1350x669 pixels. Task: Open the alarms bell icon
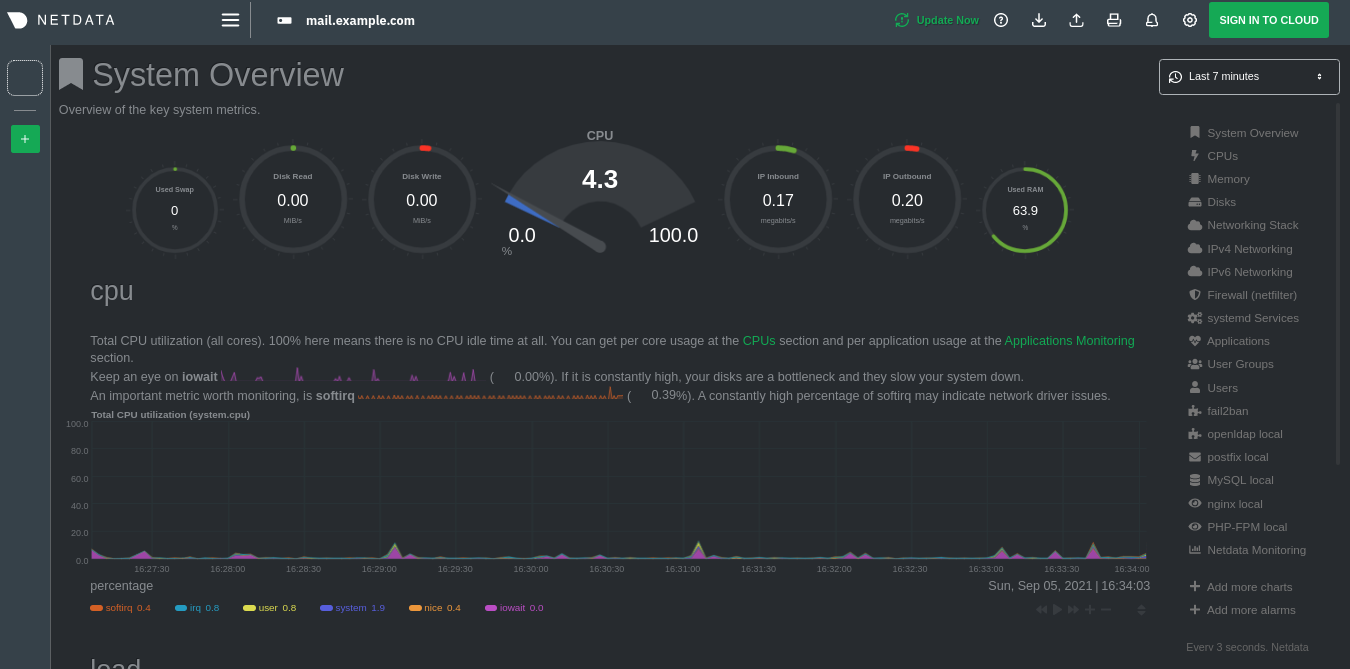click(x=1152, y=20)
